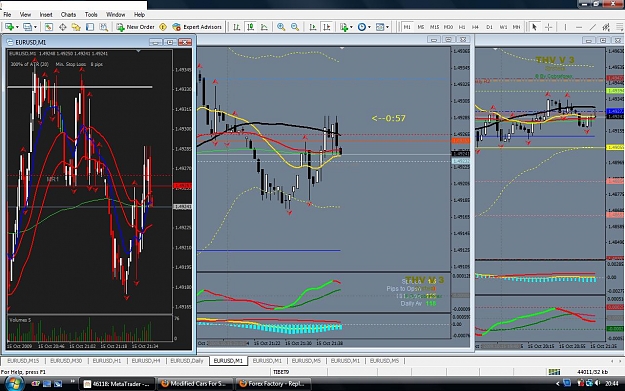
Task: Enable the W1 timeframe button
Action: (x=503, y=27)
